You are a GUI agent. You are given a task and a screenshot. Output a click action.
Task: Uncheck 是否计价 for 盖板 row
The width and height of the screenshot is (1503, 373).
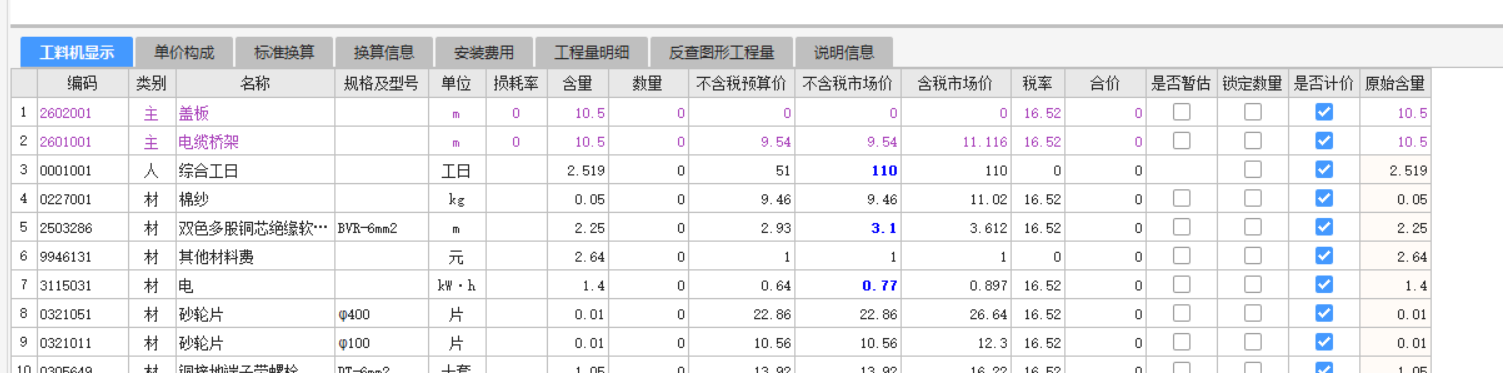(1324, 112)
